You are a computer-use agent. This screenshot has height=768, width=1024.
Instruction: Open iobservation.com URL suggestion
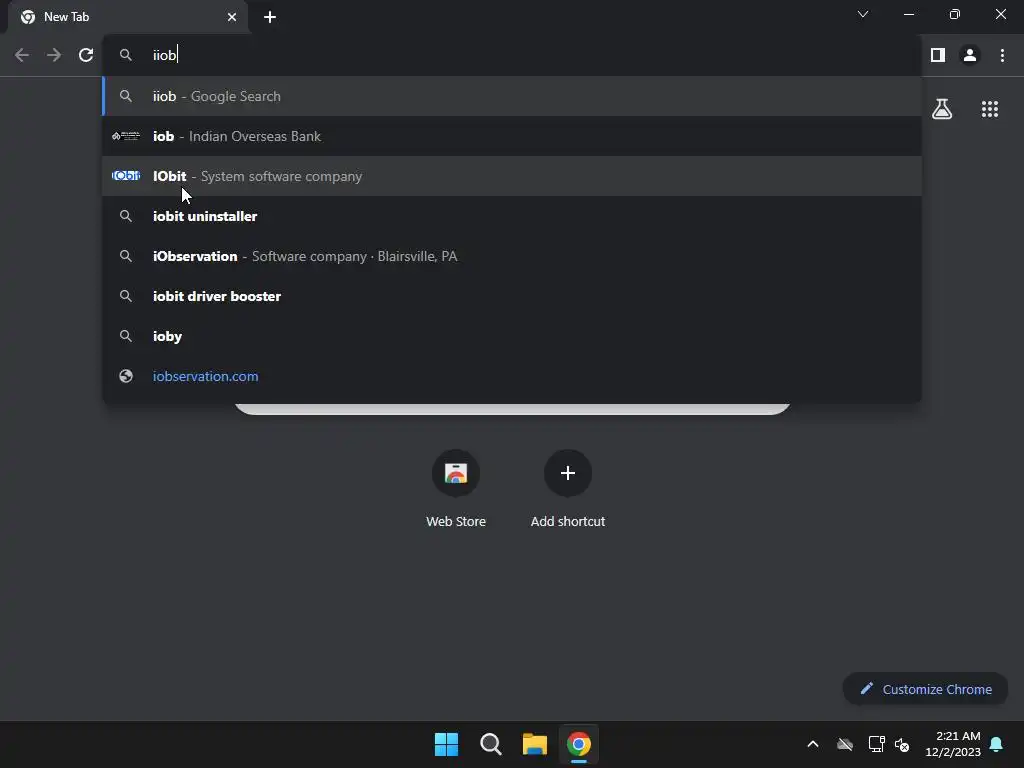pos(512,376)
